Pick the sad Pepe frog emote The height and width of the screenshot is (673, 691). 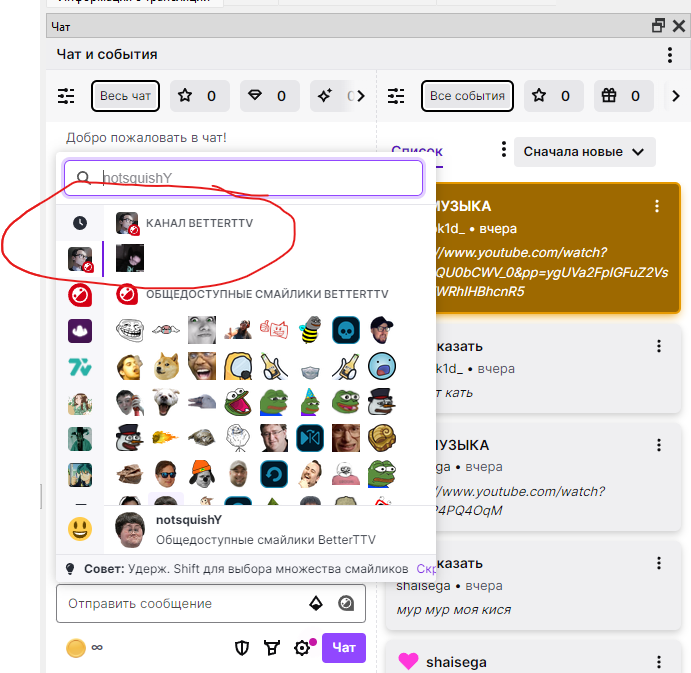[274, 402]
